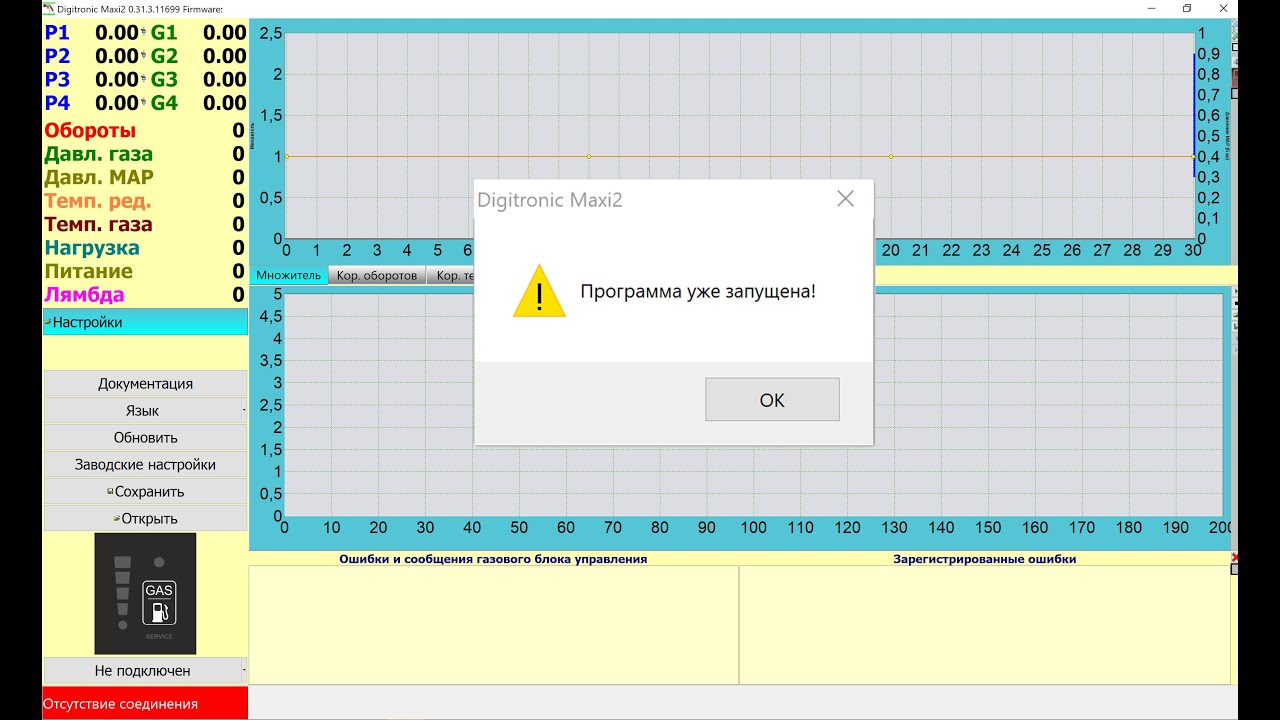Image resolution: width=1280 pixels, height=720 pixels.
Task: Click the Зарегистрированные ошибки header
Action: 984,559
